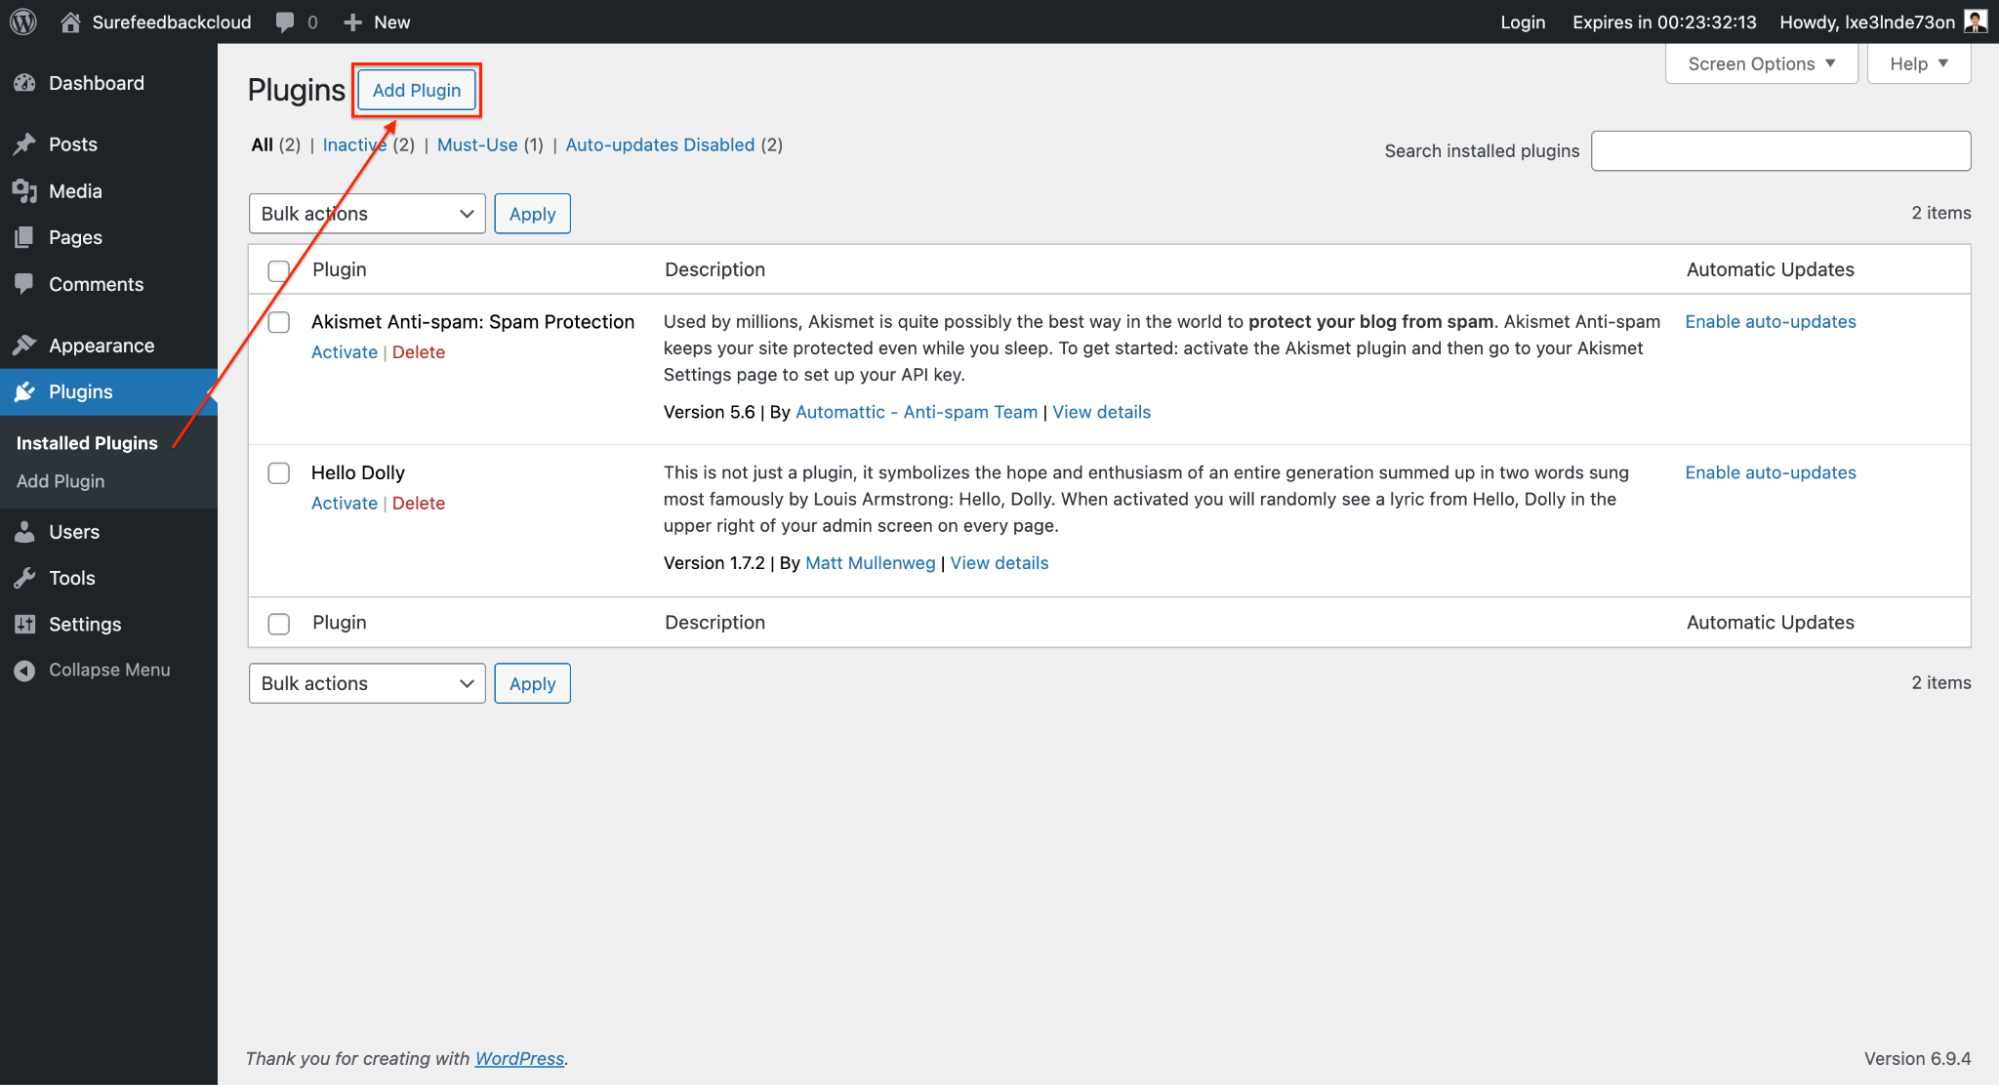The image size is (1999, 1086).
Task: Open the comments bubble icon in the admin bar
Action: click(x=285, y=22)
